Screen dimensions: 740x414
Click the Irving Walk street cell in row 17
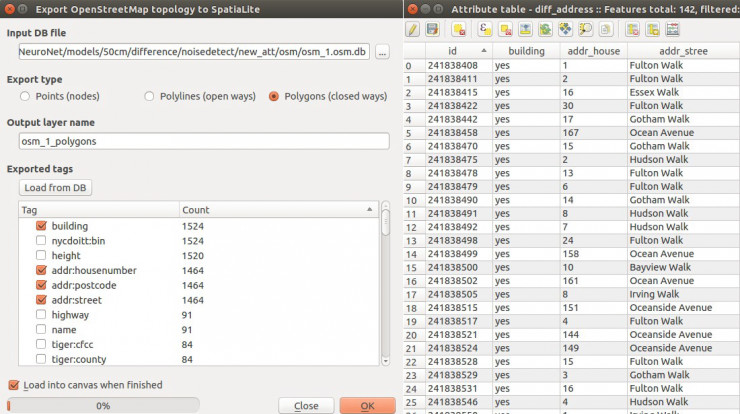coord(683,294)
